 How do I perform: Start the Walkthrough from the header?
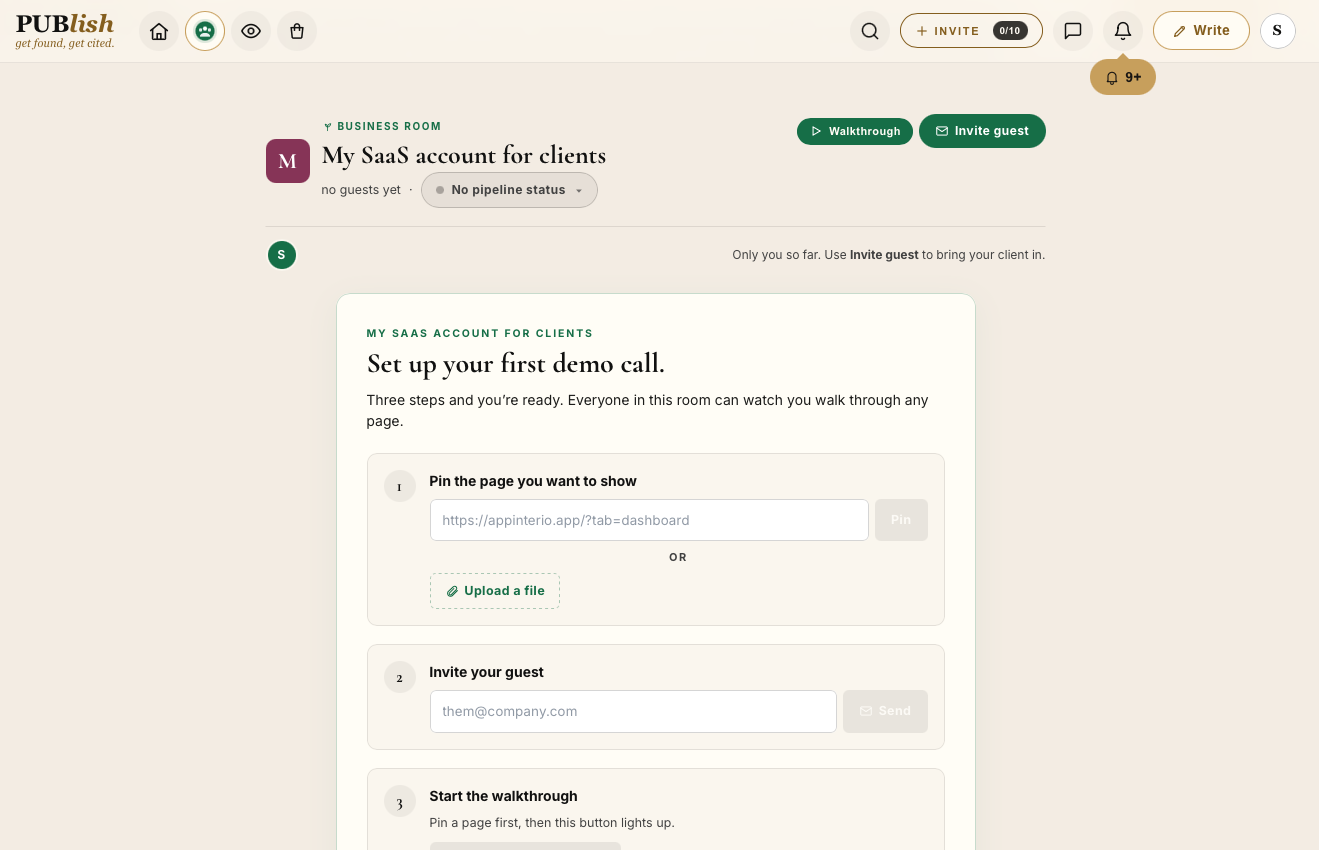[x=855, y=131]
